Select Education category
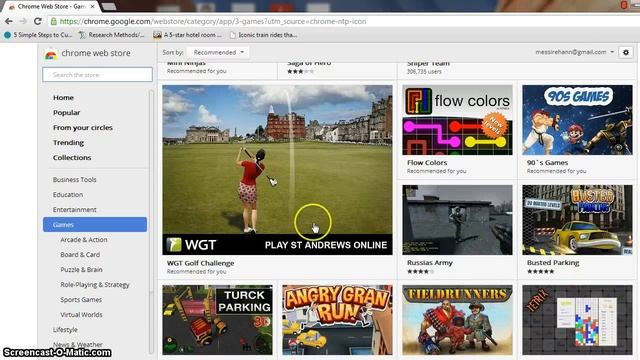This screenshot has height=360, width=640. click(x=68, y=195)
